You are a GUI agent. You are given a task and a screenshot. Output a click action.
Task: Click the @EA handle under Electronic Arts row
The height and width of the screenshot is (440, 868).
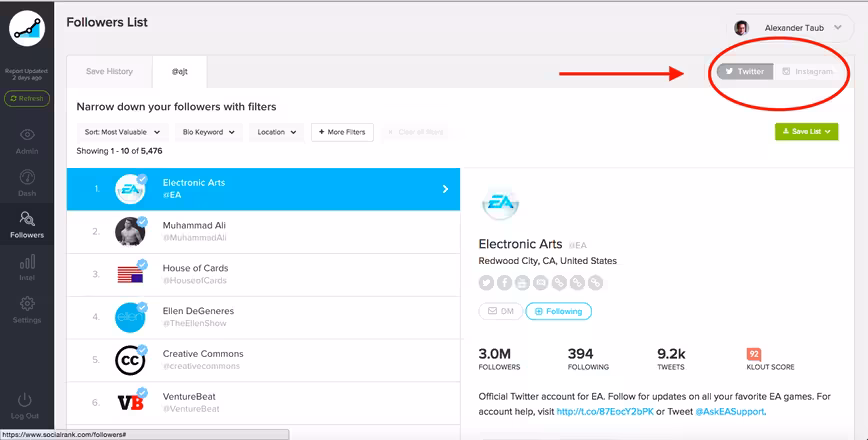tap(172, 195)
